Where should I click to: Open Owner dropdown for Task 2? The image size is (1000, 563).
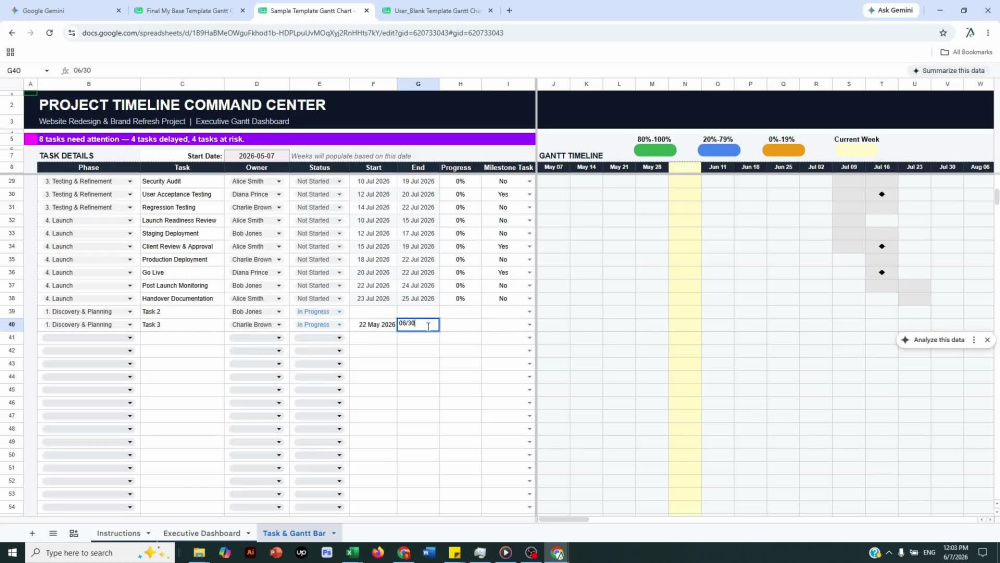click(279, 312)
